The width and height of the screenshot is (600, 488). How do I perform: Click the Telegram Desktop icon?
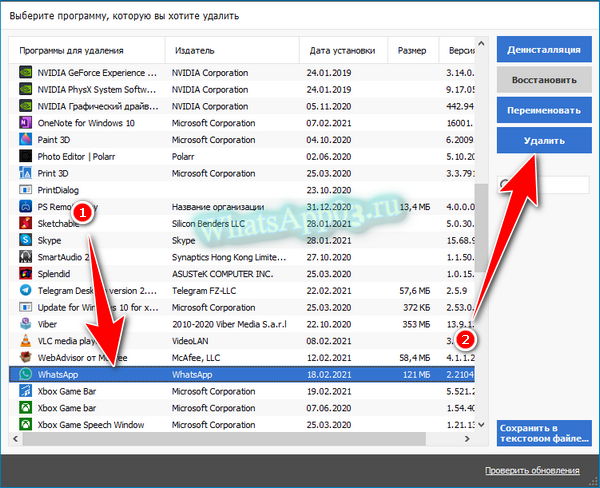coord(26,291)
